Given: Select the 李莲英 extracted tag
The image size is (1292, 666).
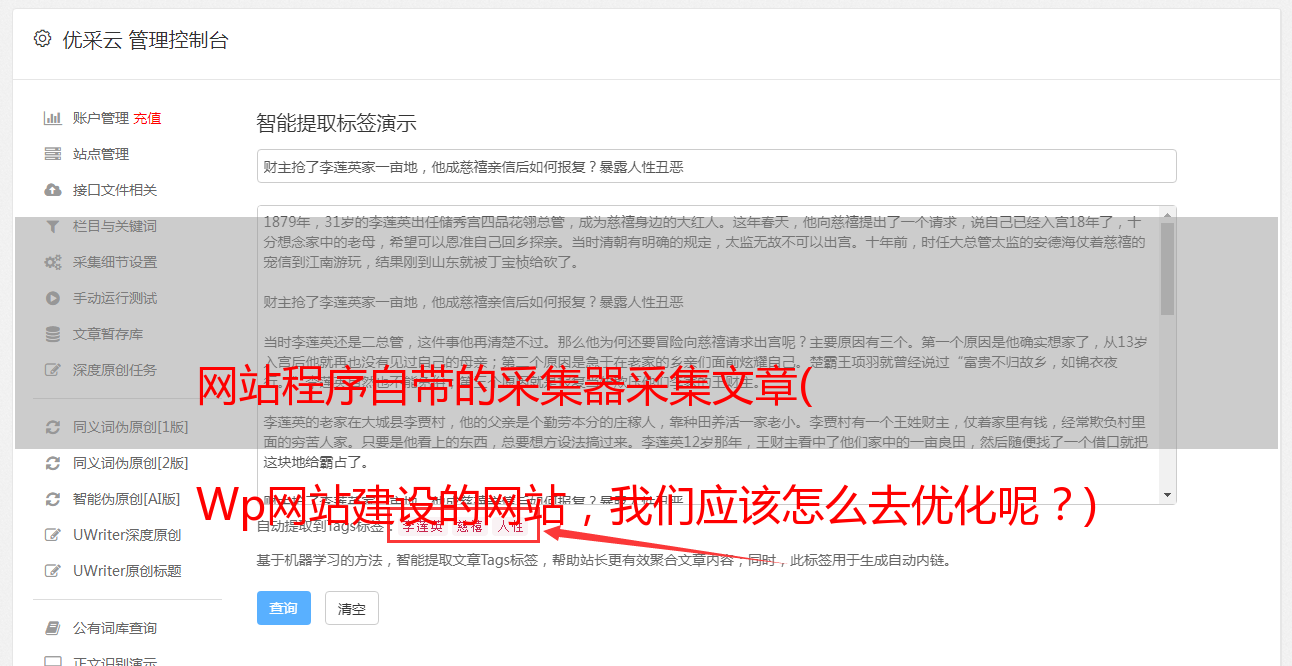Looking at the screenshot, I should coord(422,526).
